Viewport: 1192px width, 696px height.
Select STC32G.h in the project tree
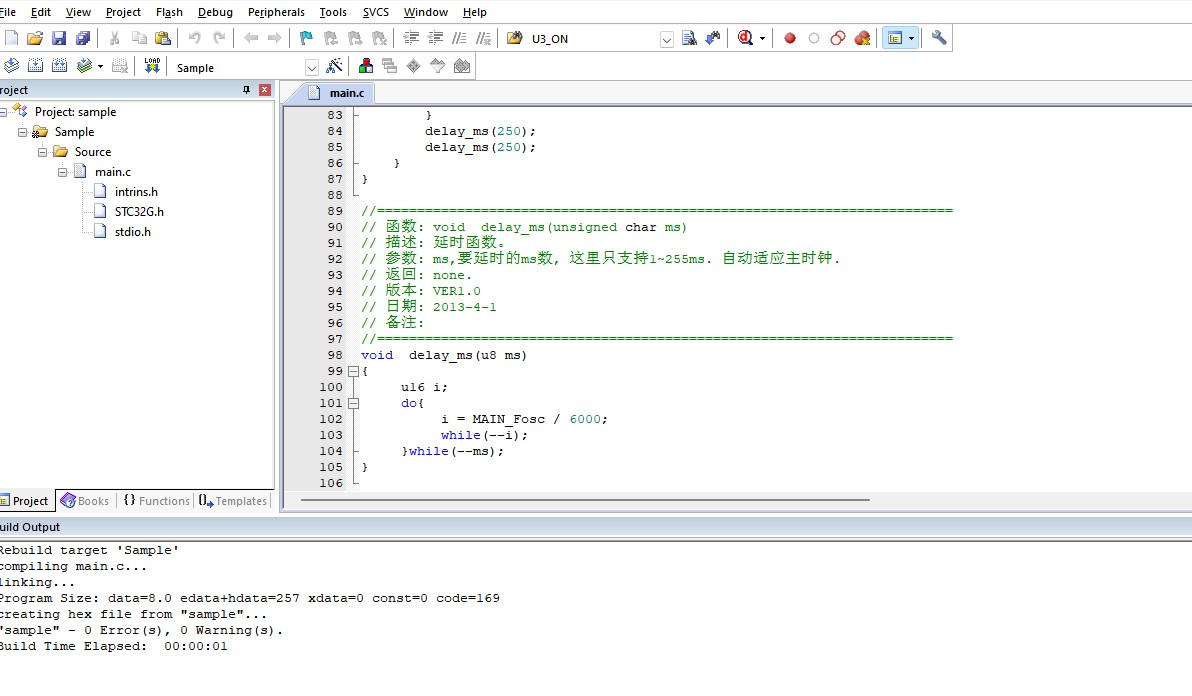tap(139, 212)
